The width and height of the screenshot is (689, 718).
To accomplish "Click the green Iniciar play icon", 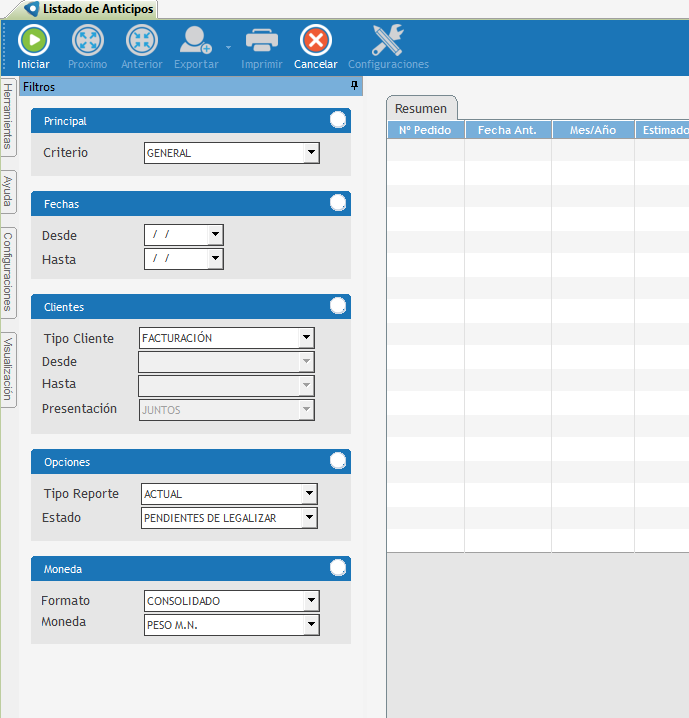I will pos(33,40).
